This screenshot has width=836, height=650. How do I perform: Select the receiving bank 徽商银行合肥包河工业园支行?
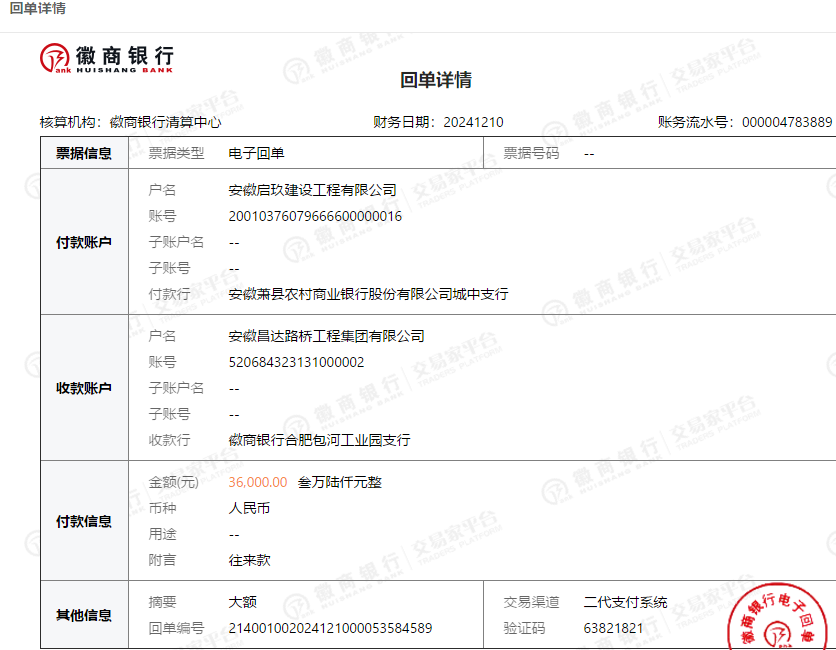click(319, 440)
